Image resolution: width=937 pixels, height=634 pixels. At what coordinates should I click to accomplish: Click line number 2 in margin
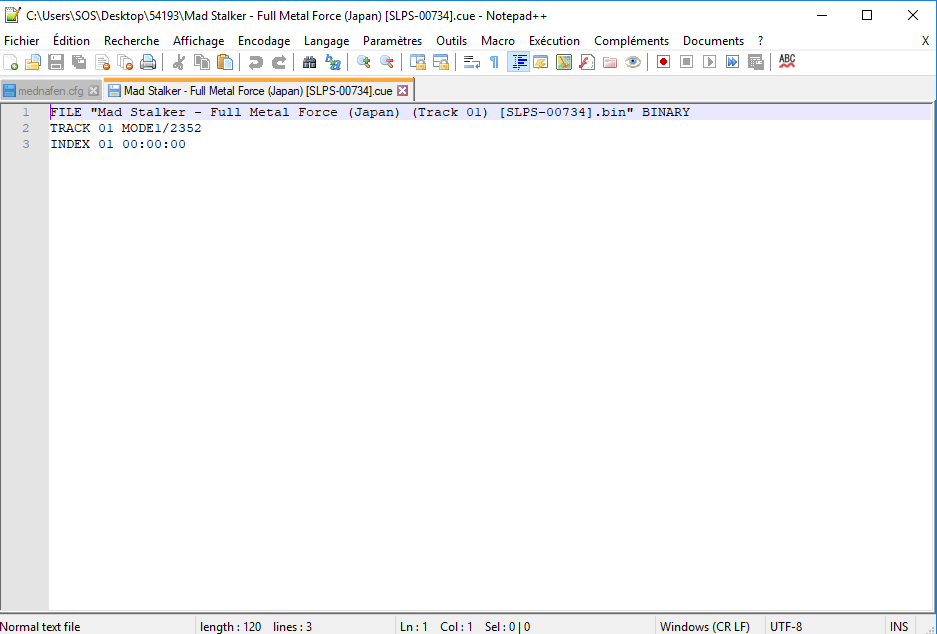26,128
